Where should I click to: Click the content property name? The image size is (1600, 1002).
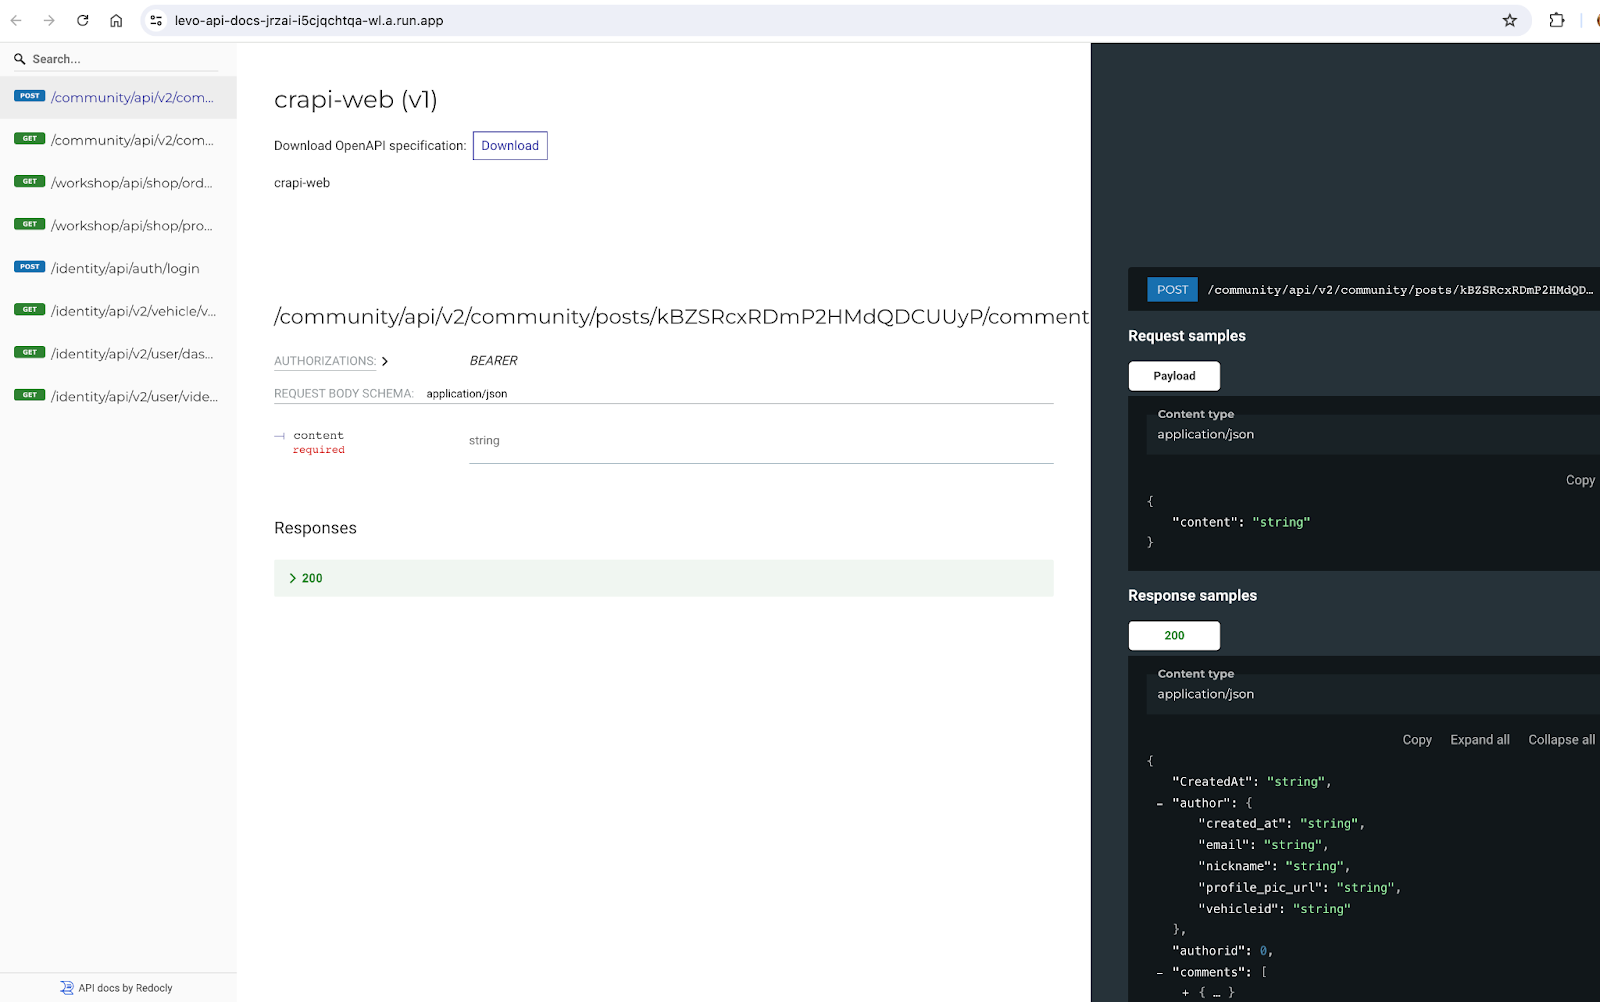318,436
